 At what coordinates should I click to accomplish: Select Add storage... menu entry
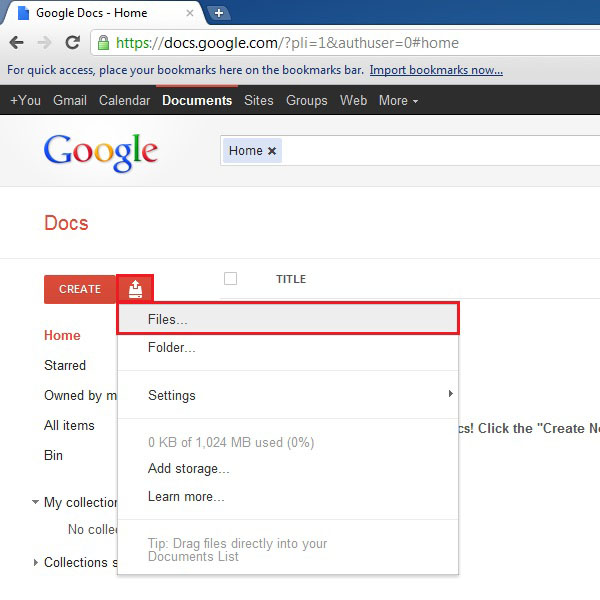pyautogui.click(x=288, y=468)
